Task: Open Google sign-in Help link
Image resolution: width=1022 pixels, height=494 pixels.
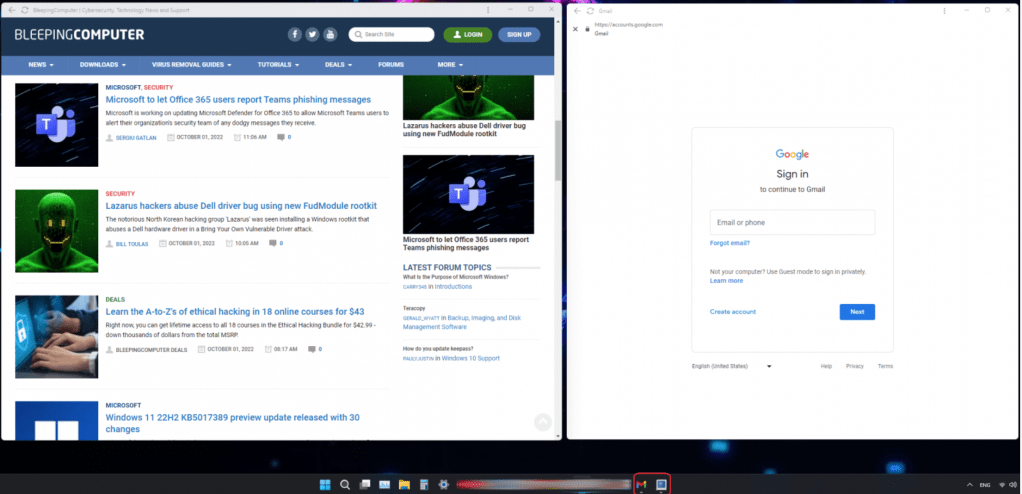Action: tap(826, 366)
